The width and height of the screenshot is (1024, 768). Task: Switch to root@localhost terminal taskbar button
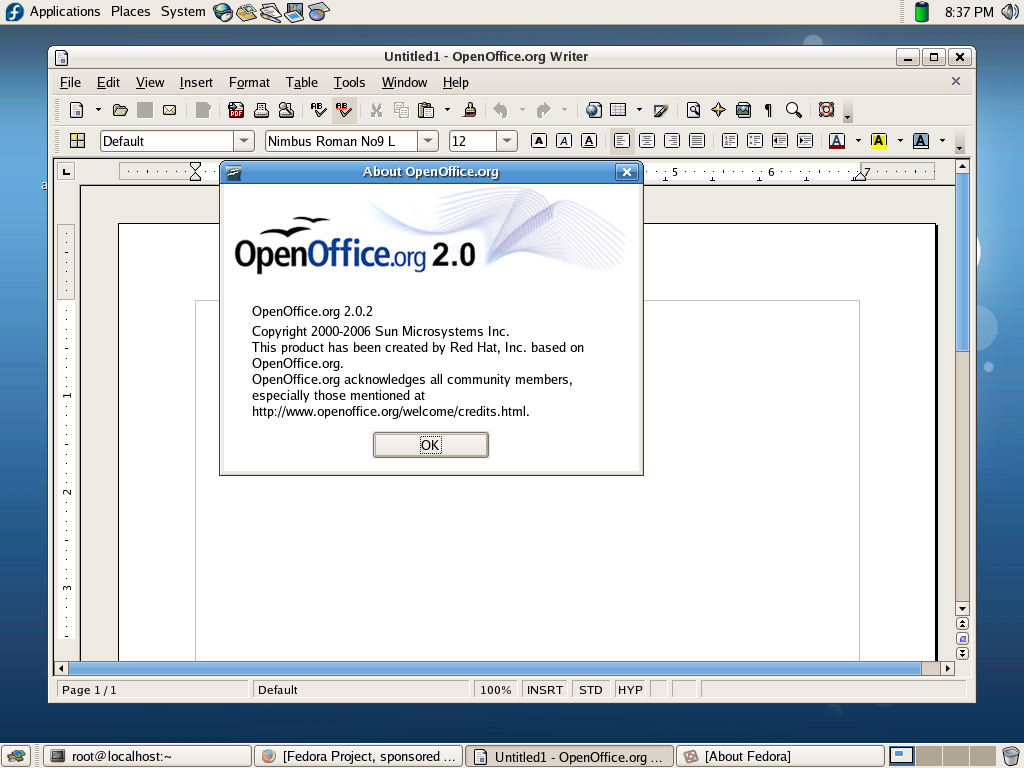coord(148,756)
